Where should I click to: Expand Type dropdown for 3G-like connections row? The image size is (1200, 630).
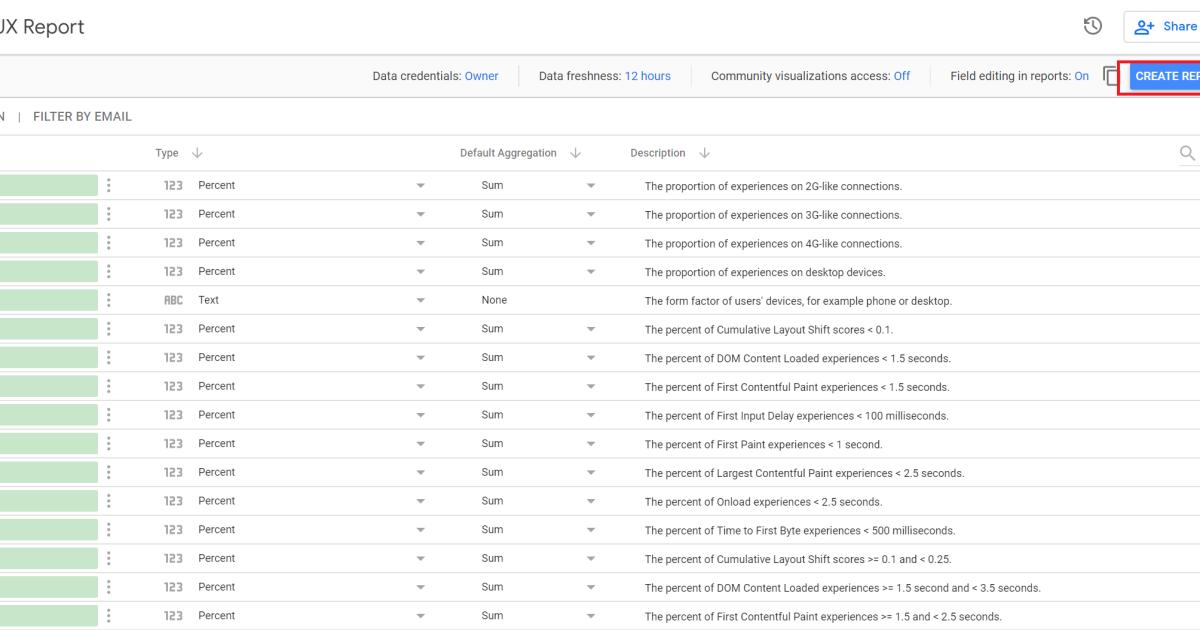(x=420, y=214)
